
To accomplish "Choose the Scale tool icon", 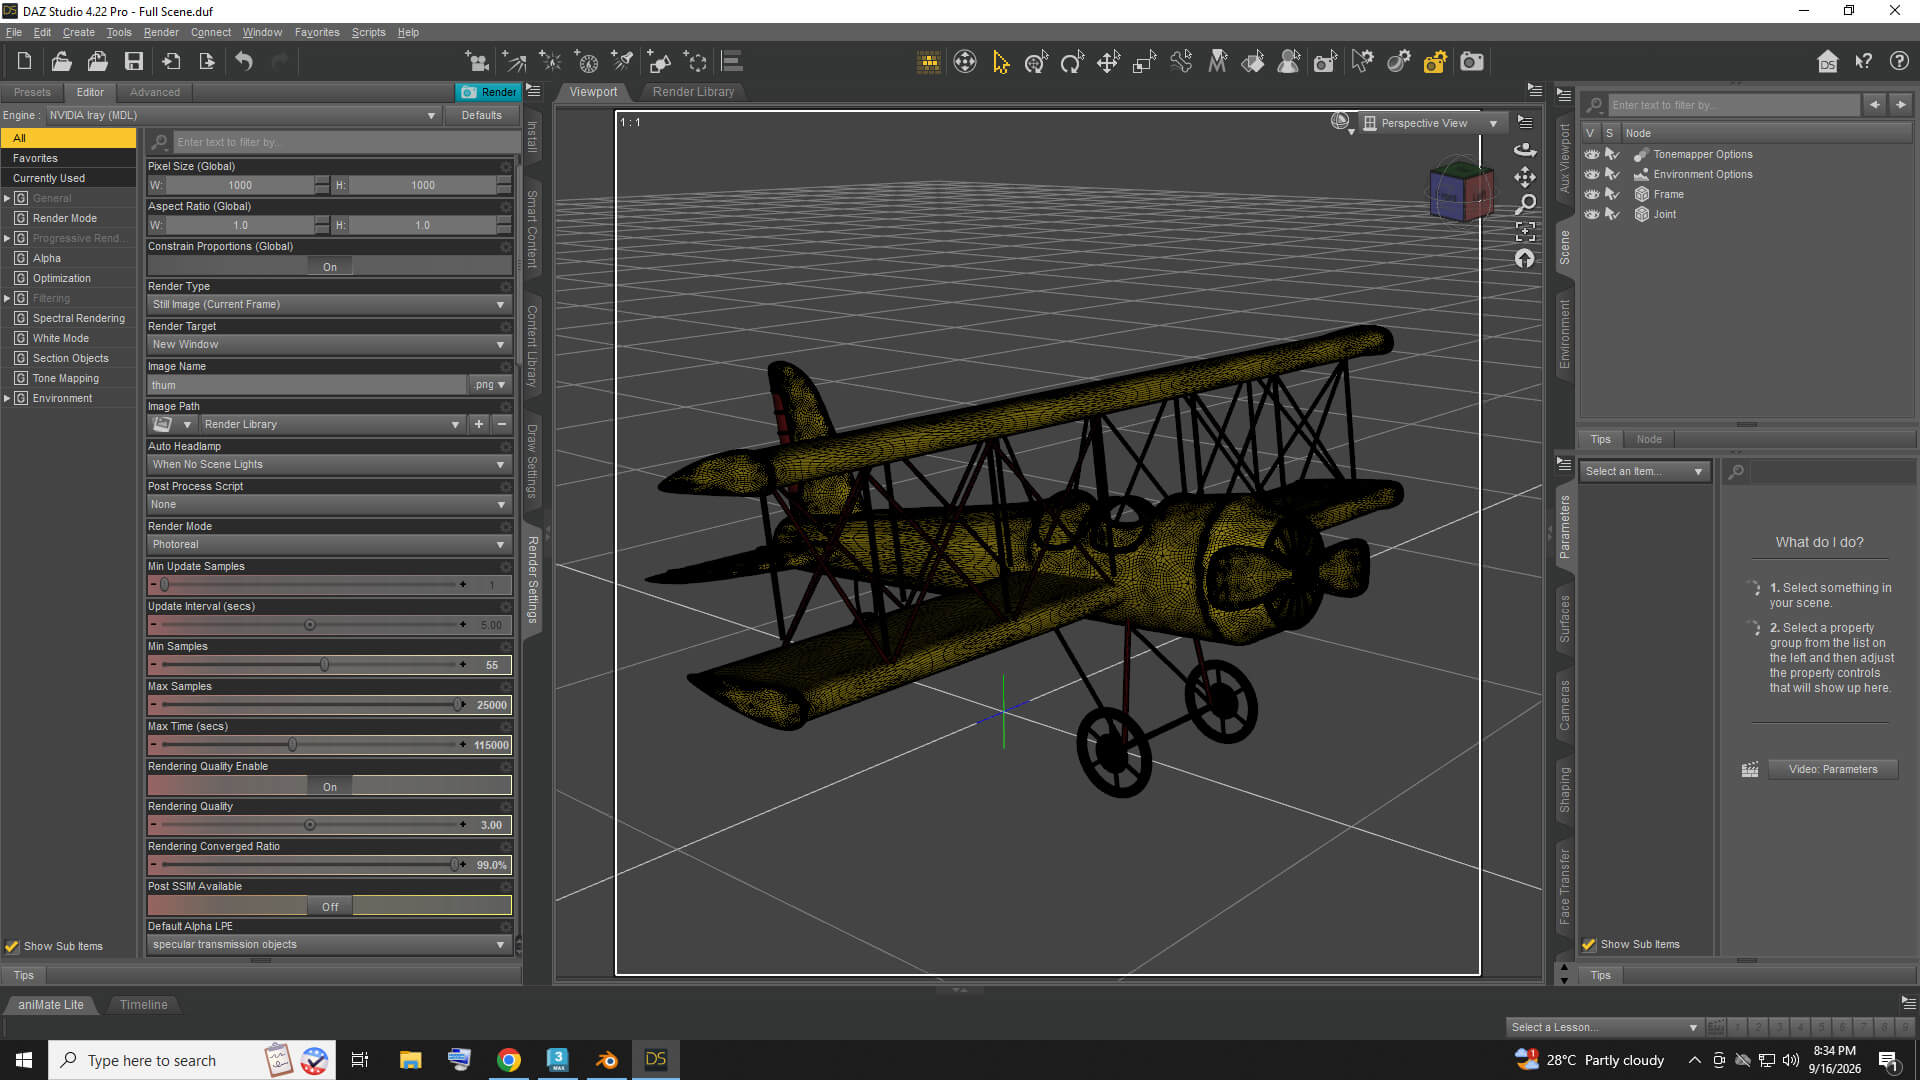I will [x=1144, y=62].
